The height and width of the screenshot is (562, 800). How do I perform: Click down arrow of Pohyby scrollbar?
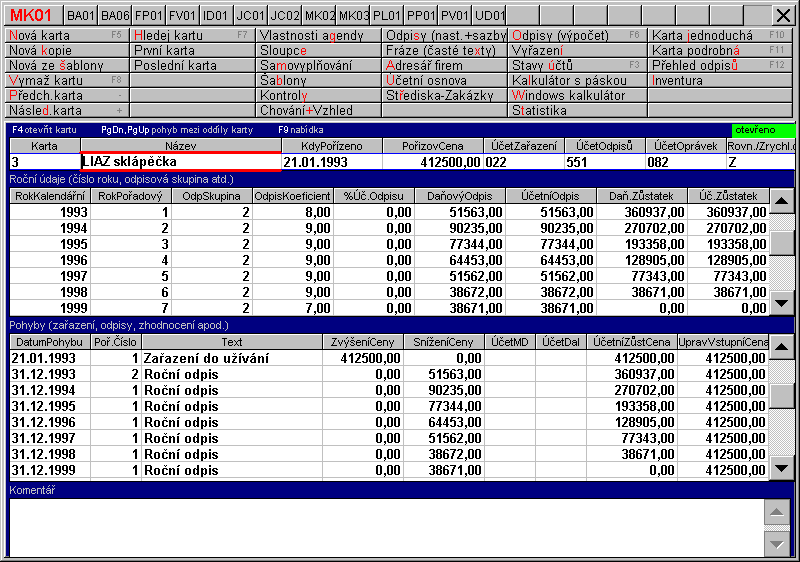tap(782, 468)
